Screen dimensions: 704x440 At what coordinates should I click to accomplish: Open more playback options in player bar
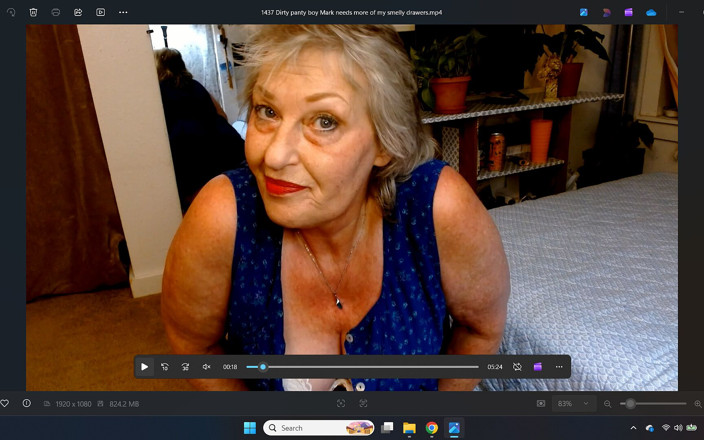click(559, 367)
